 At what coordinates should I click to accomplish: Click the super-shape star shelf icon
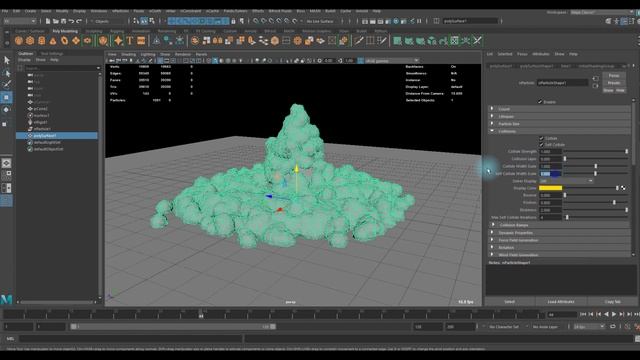(x=118, y=40)
